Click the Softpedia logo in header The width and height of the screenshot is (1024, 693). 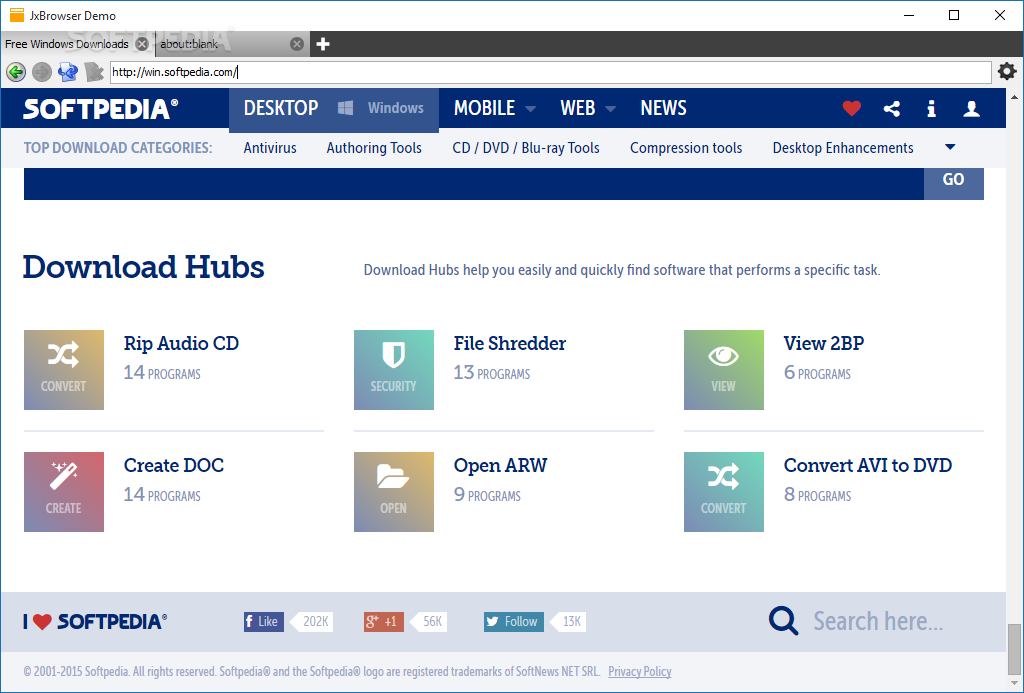tap(101, 108)
